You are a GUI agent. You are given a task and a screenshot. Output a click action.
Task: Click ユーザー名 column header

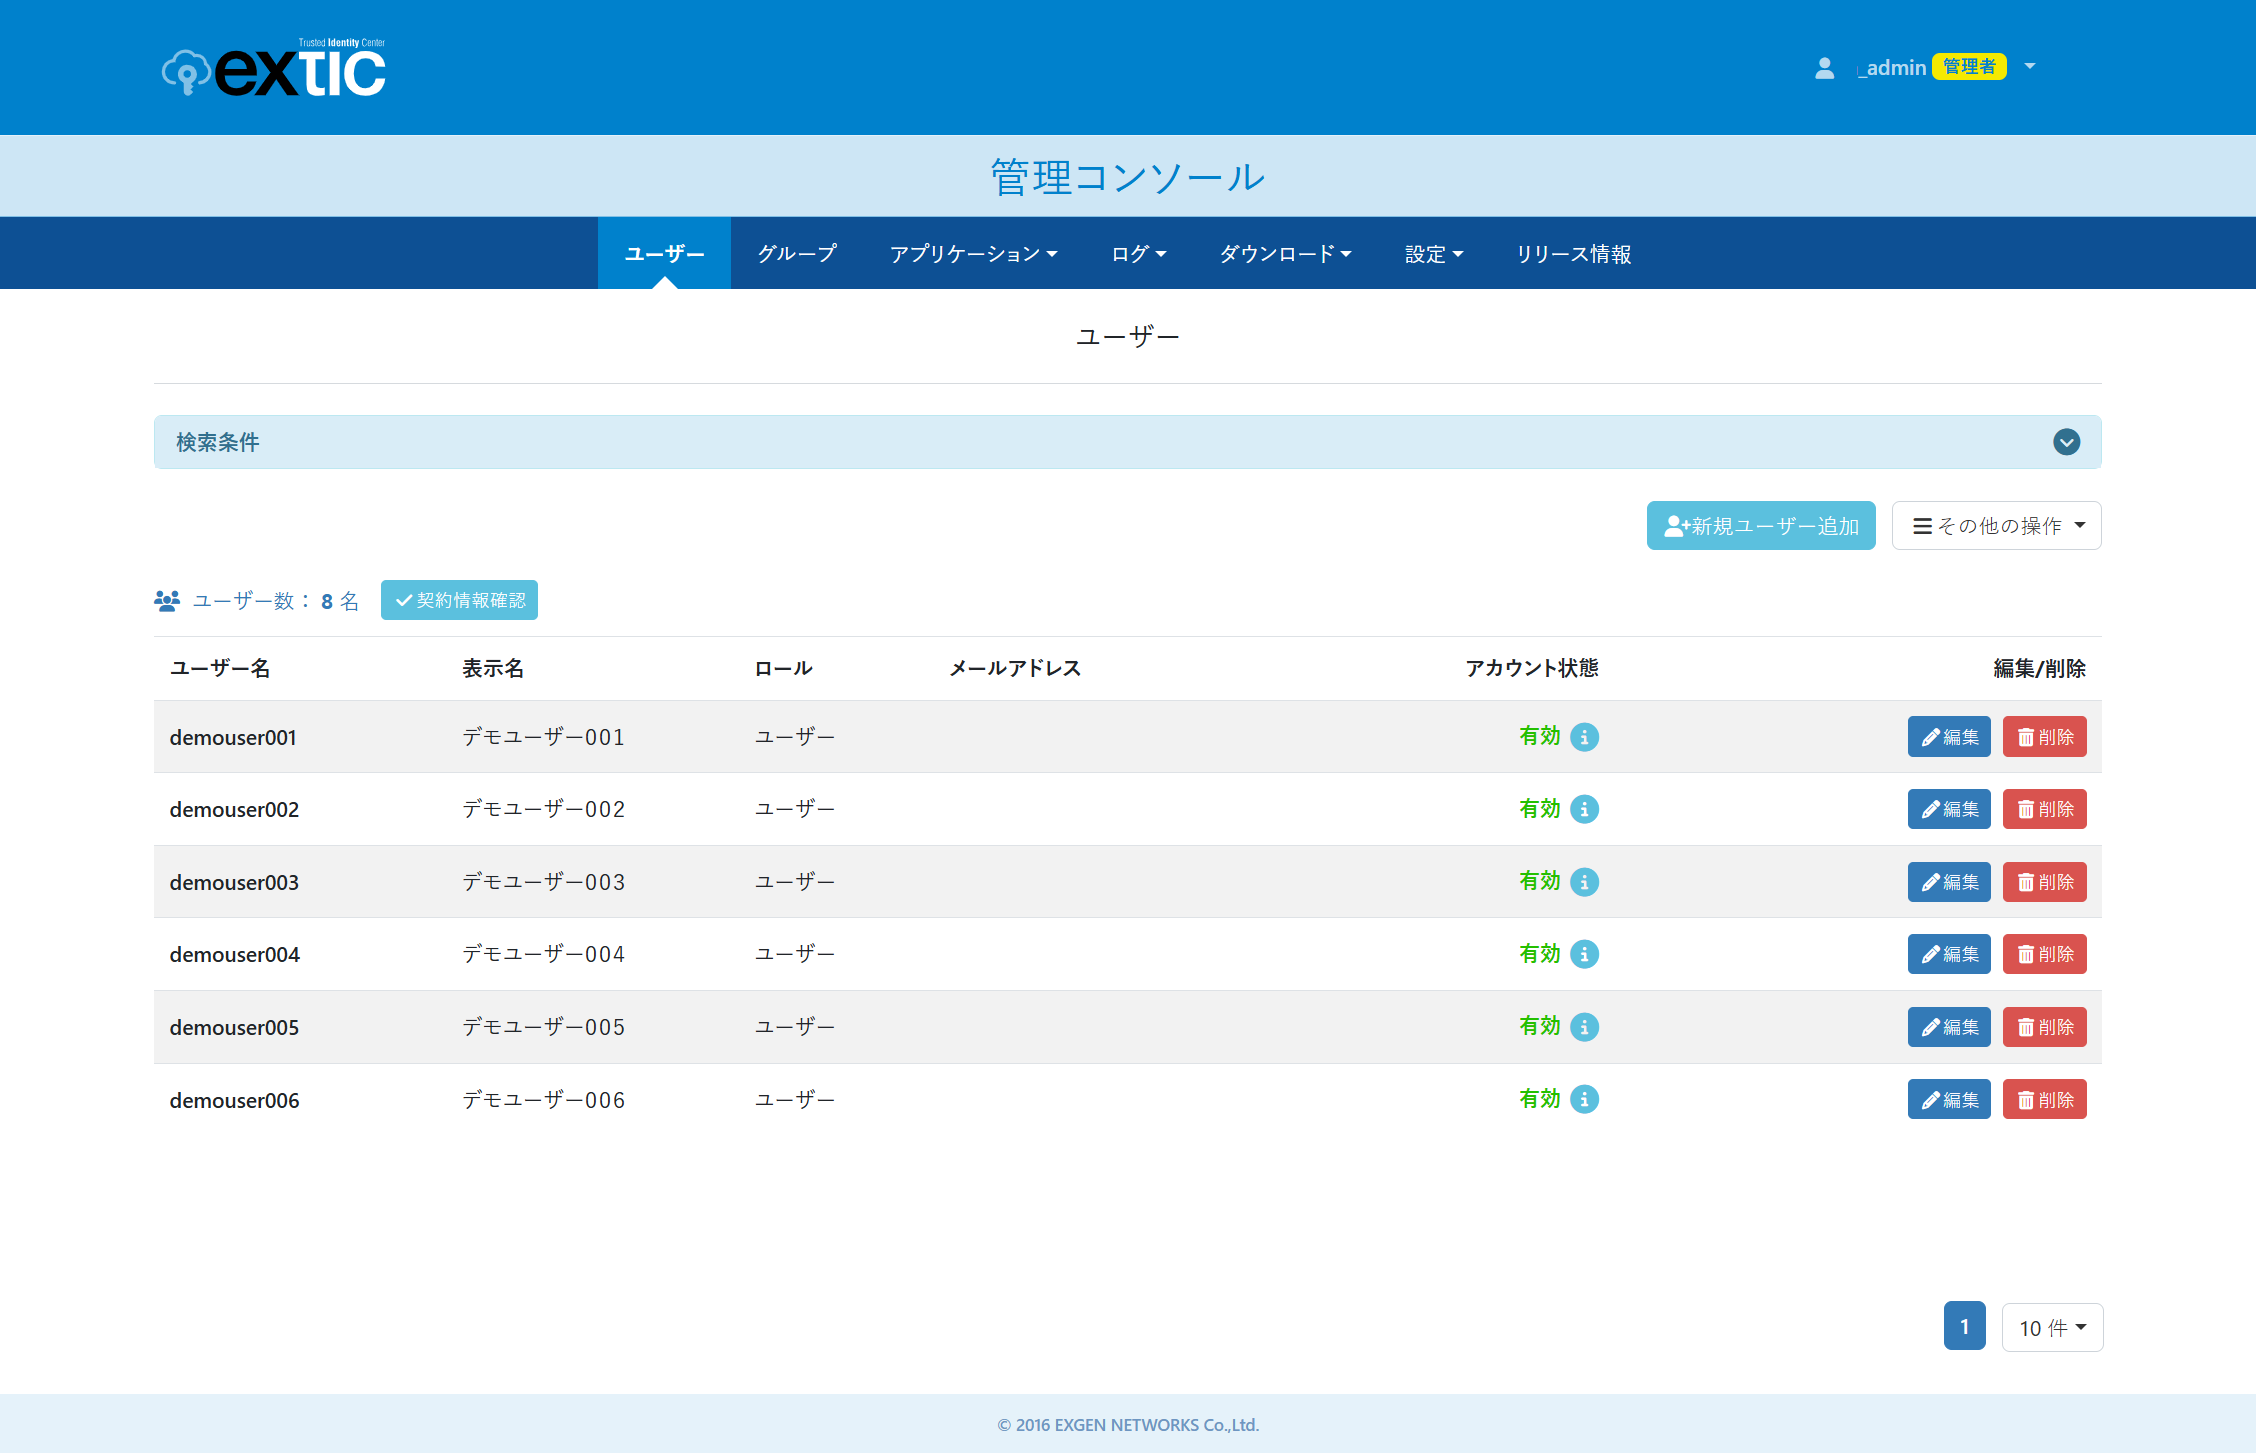click(x=220, y=668)
